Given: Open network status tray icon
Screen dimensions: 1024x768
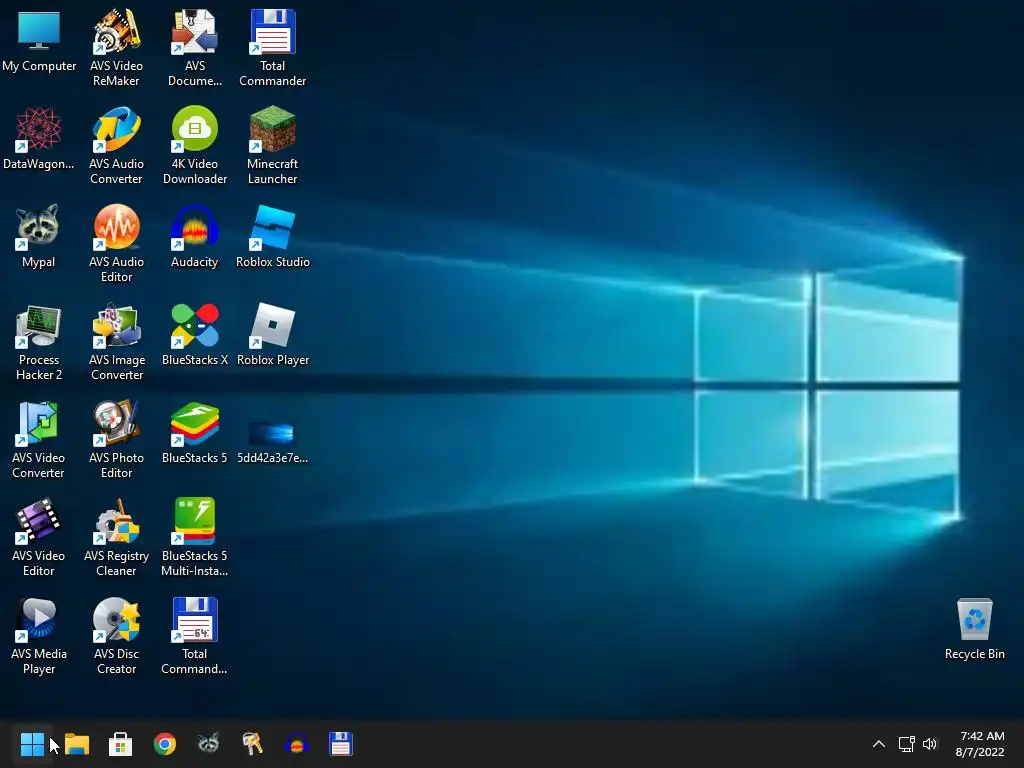Looking at the screenshot, I should tap(906, 744).
